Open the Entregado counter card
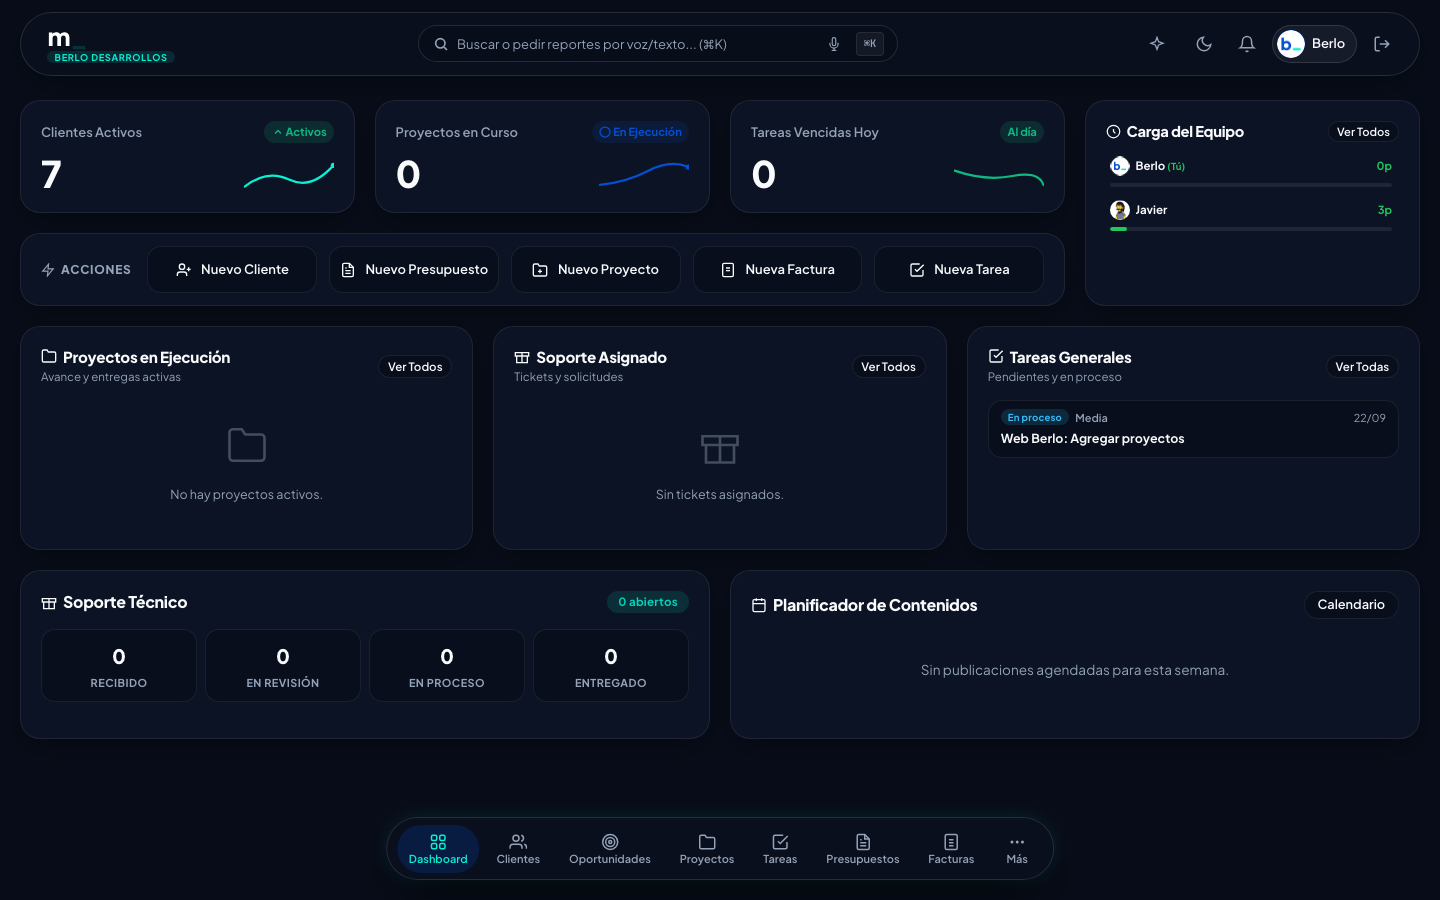 tap(611, 666)
